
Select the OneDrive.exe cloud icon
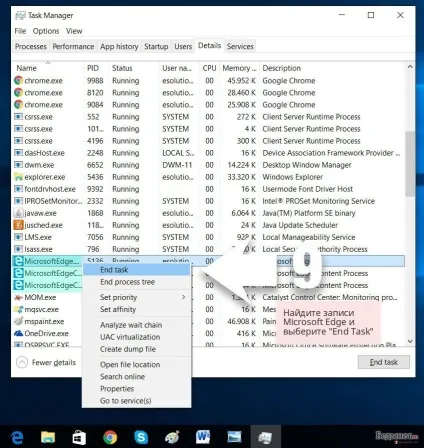pos(18,333)
